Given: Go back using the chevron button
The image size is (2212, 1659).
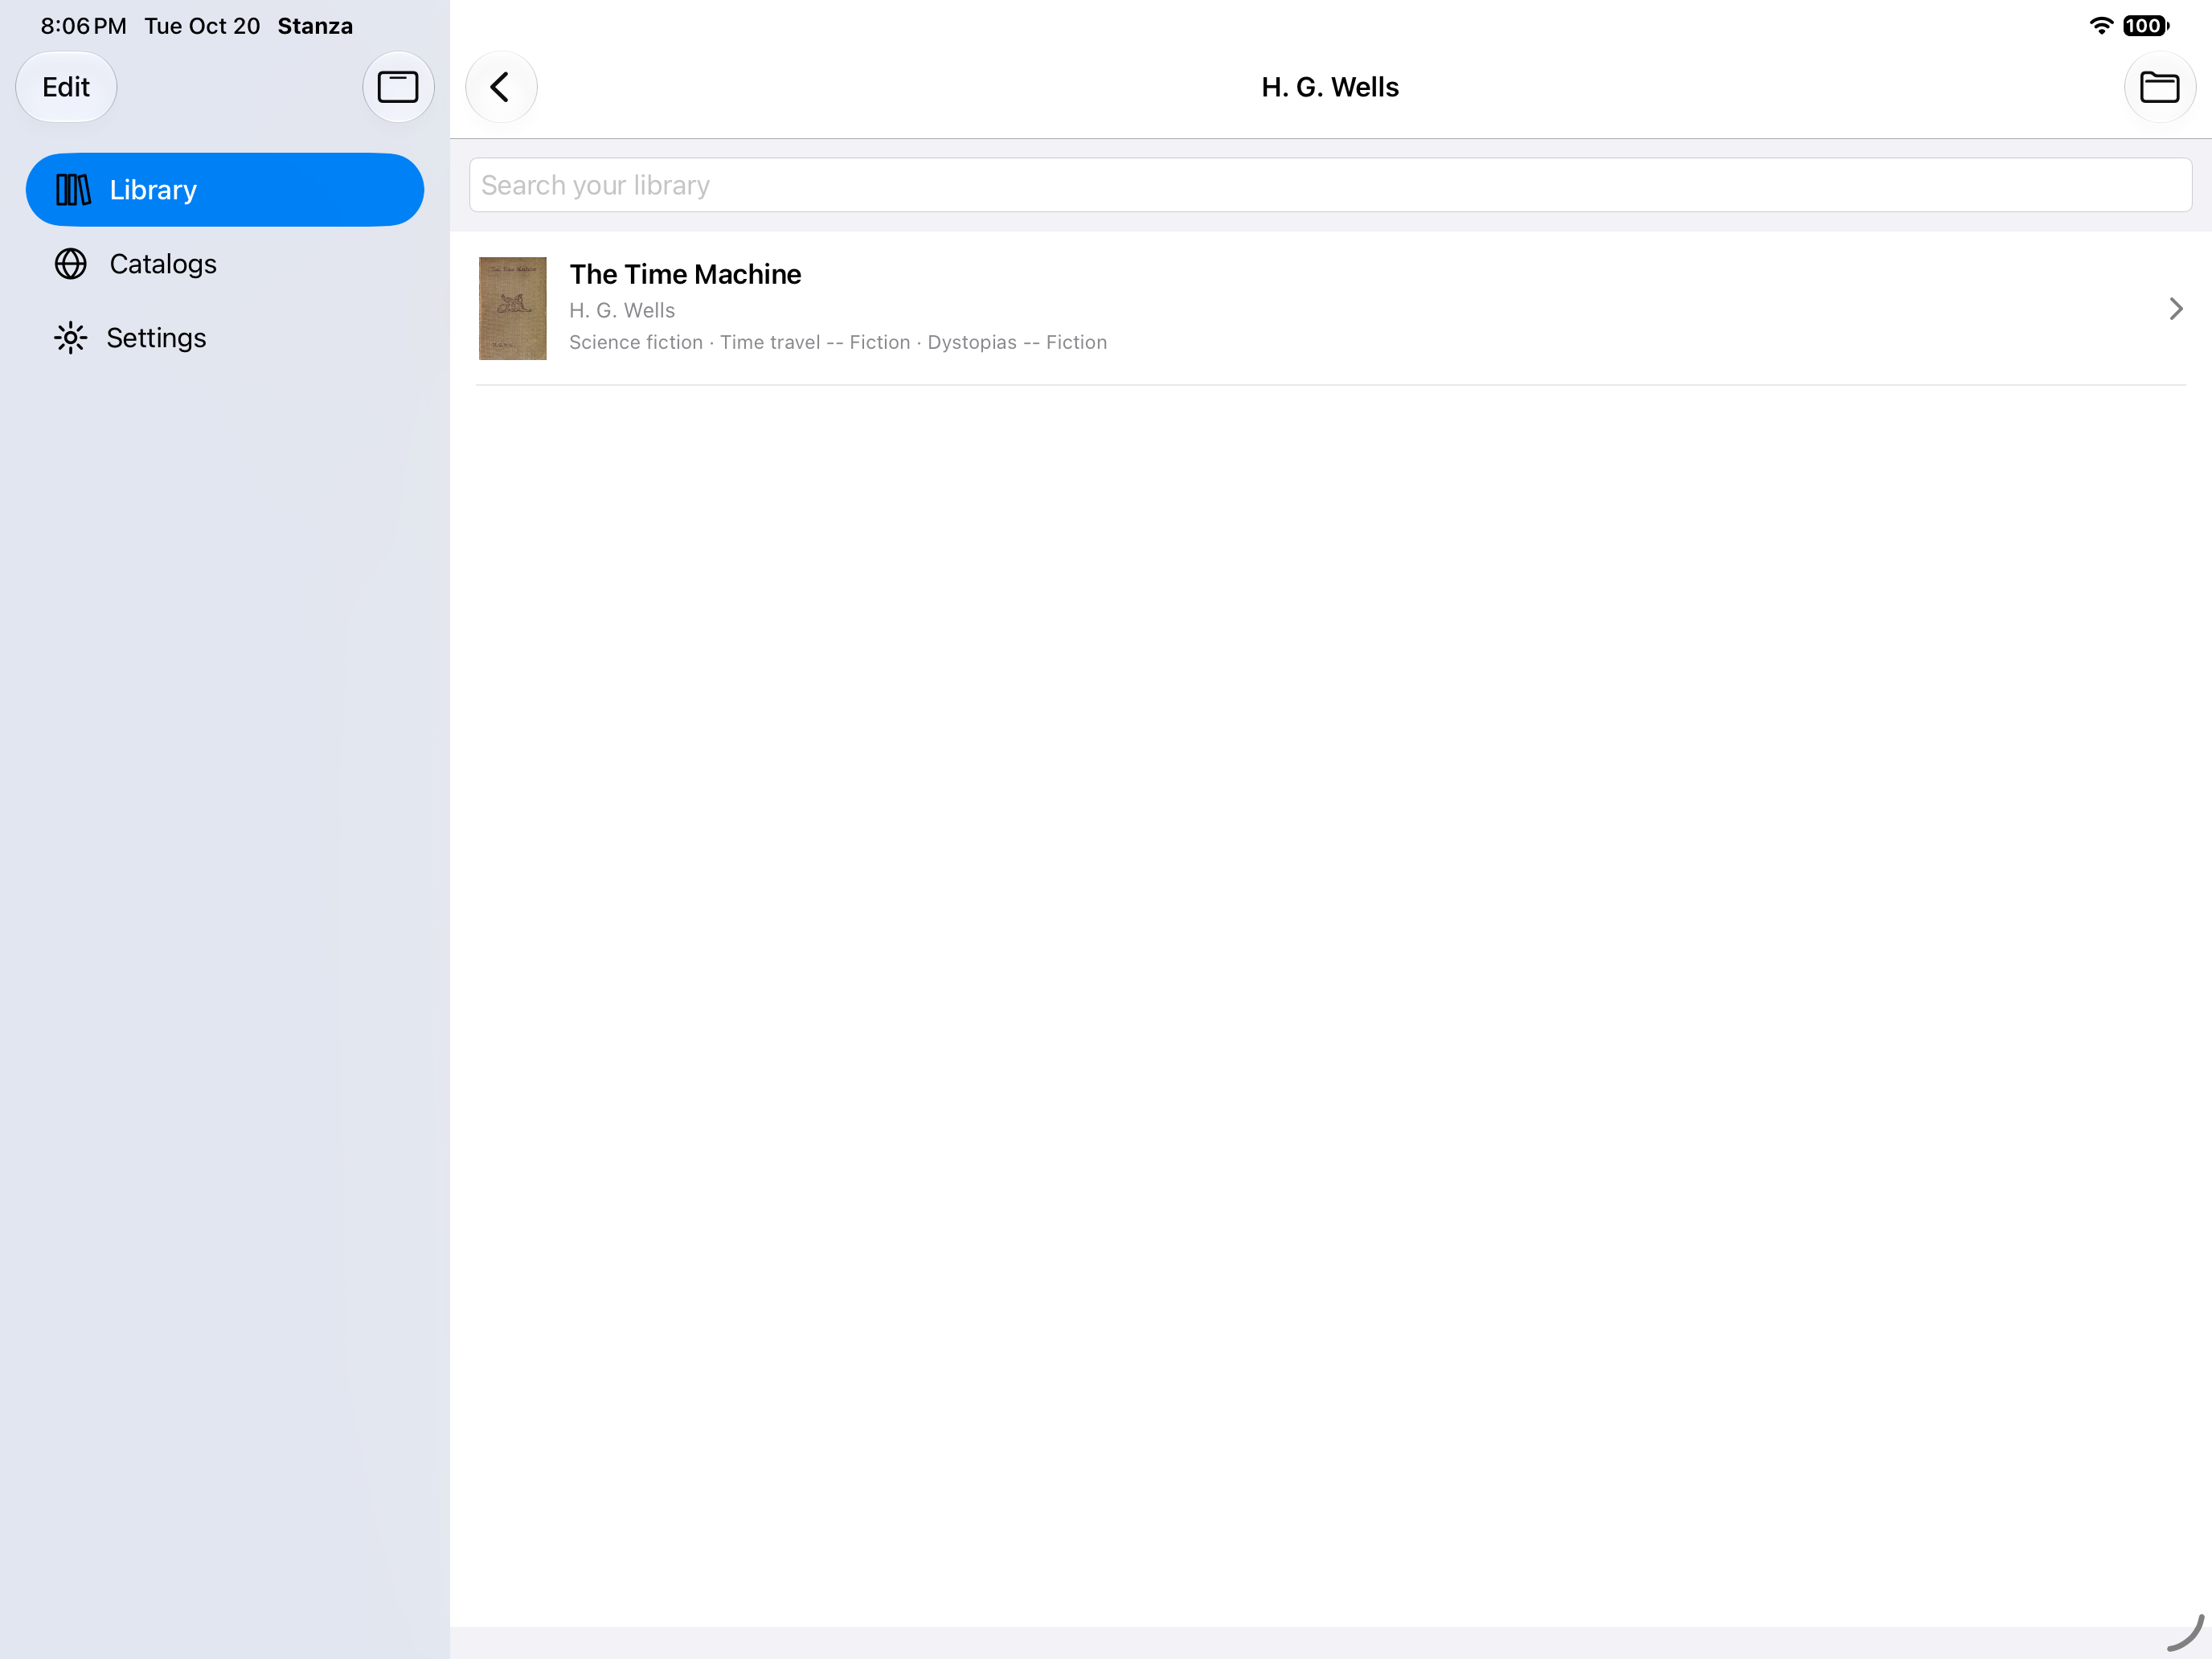Looking at the screenshot, I should 501,87.
